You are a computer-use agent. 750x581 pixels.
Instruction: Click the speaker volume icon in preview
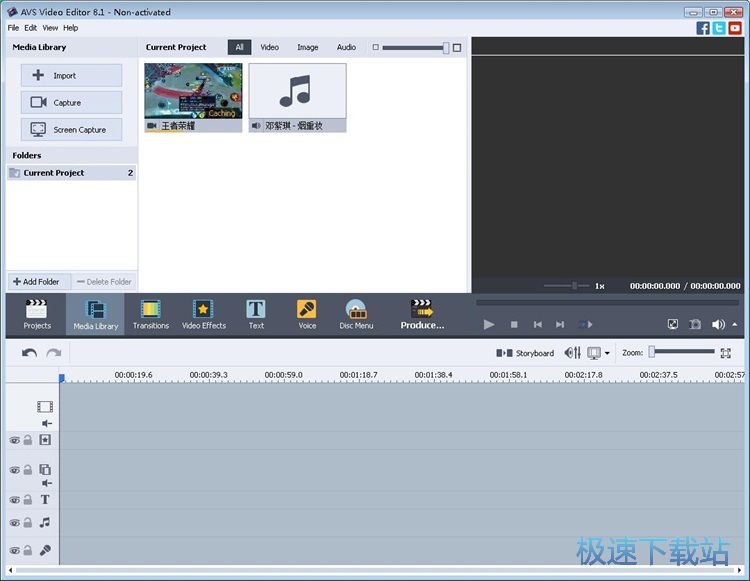click(718, 324)
